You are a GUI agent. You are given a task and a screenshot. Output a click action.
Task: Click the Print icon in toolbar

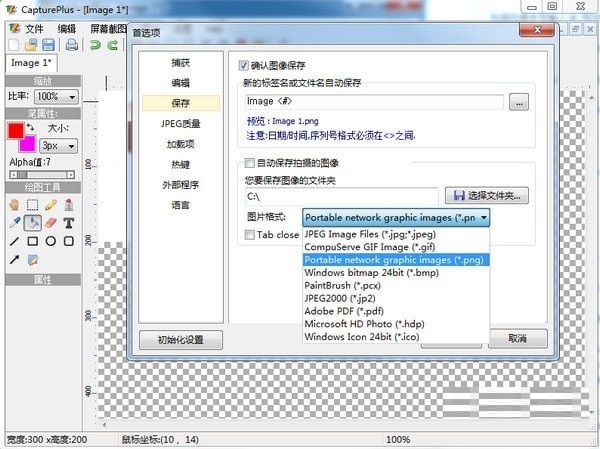point(71,45)
